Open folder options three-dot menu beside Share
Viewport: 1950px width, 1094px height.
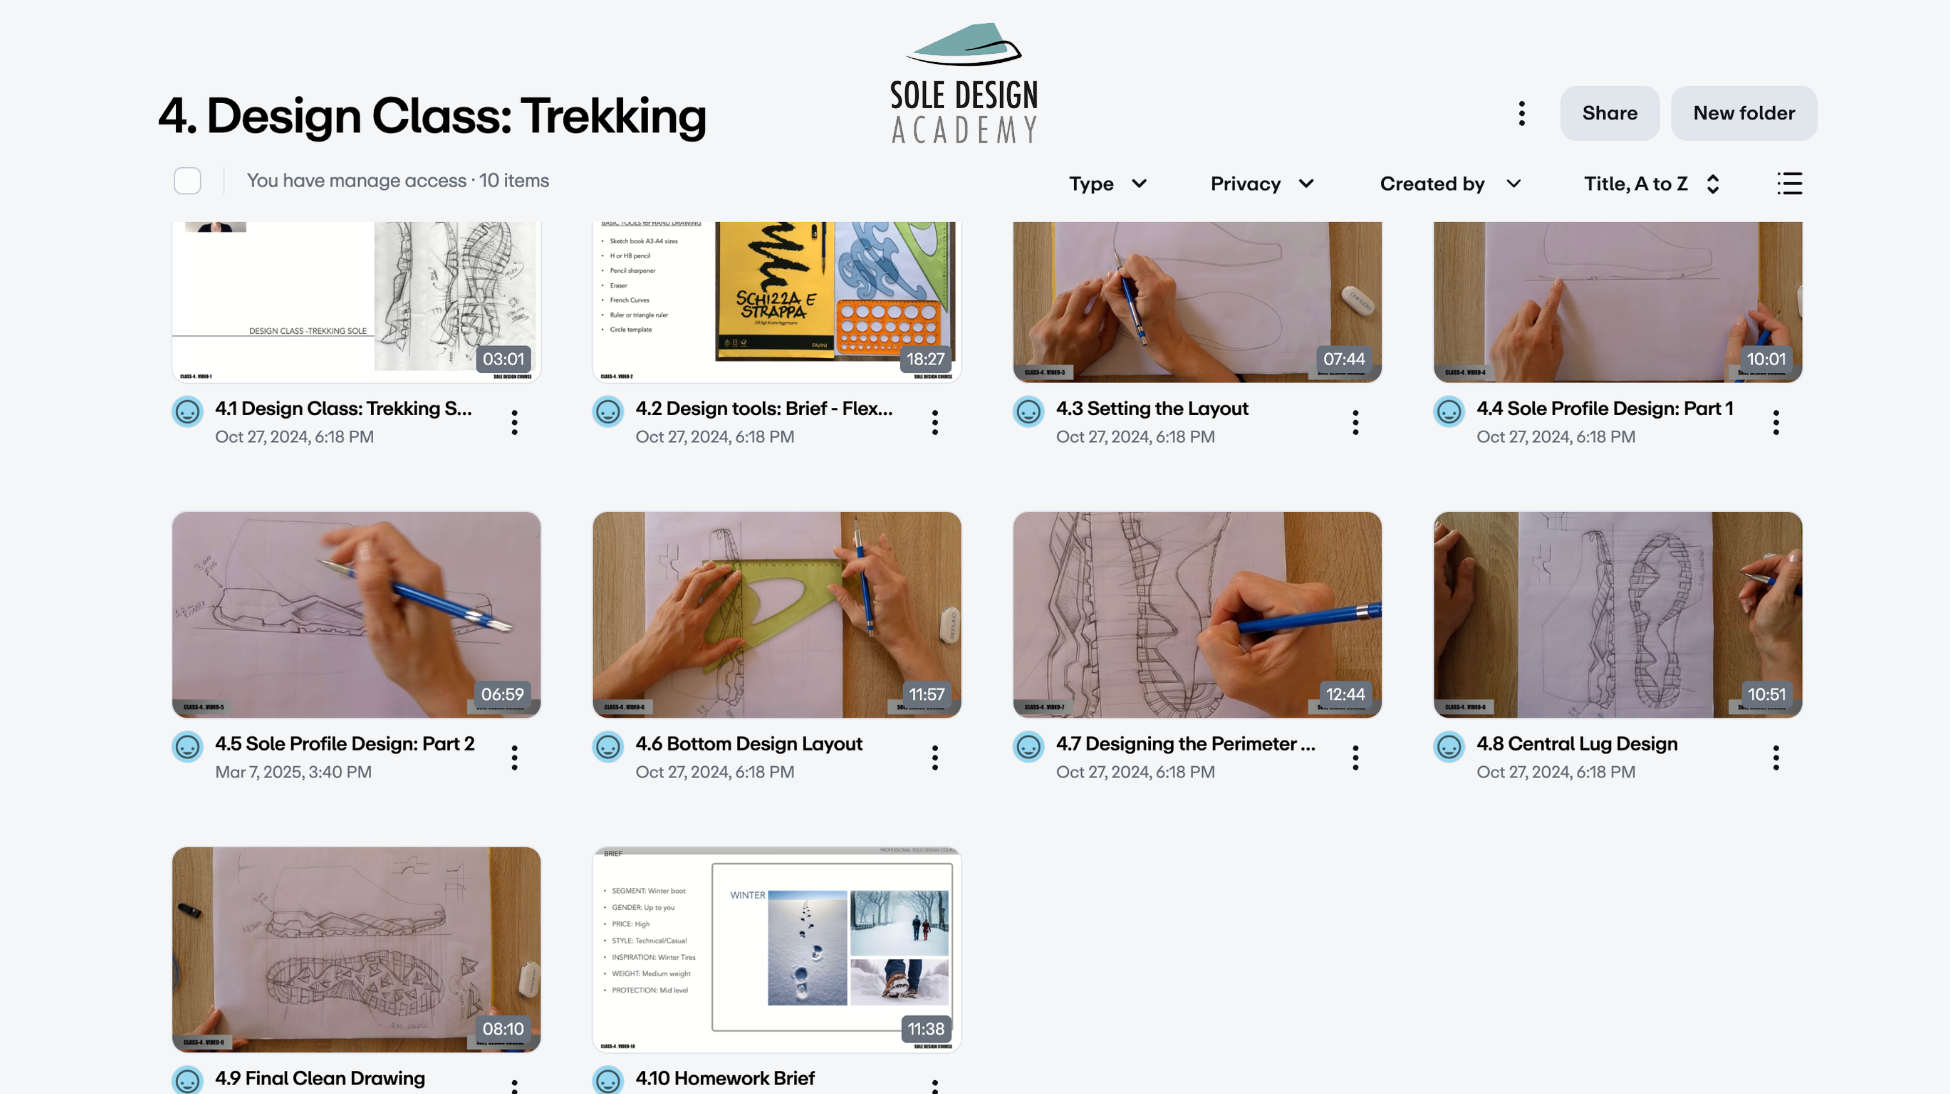click(1521, 113)
